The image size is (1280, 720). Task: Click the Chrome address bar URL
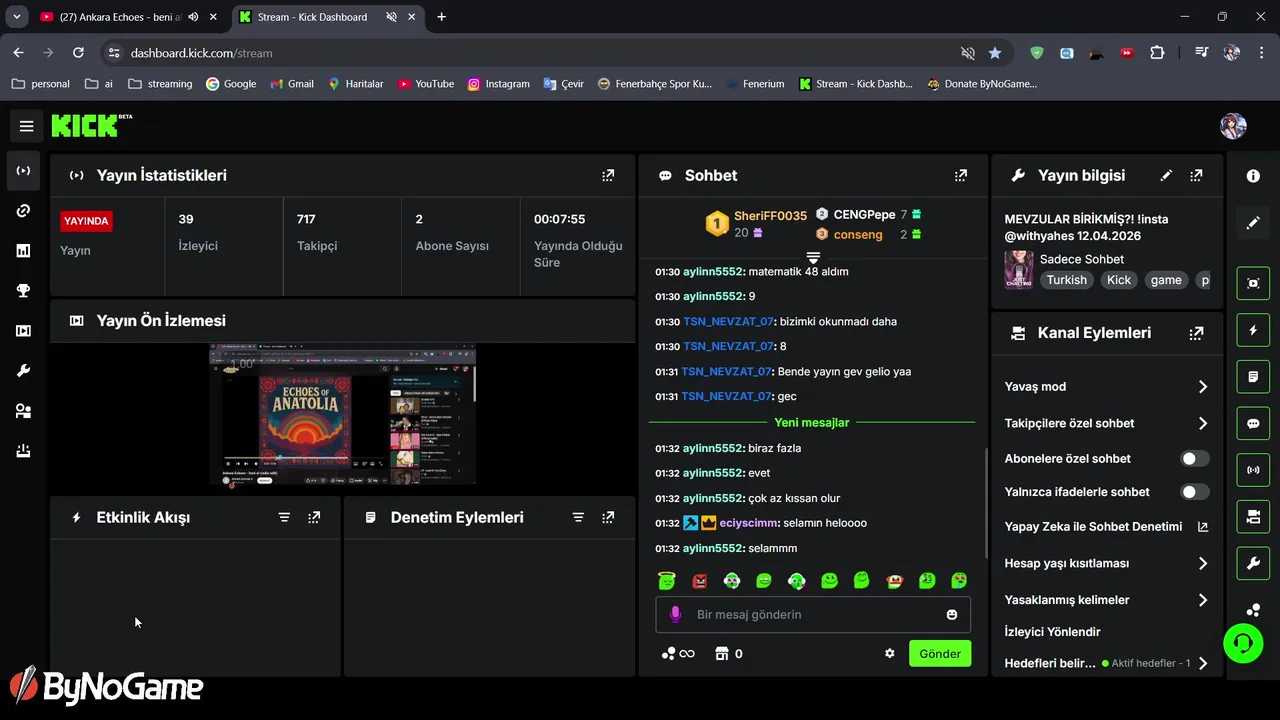[x=201, y=53]
